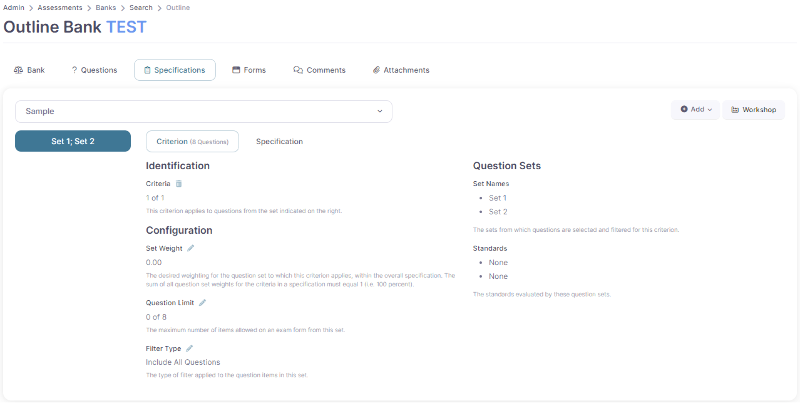The image size is (800, 403).
Task: Select the Specifications tab
Action: click(x=174, y=70)
